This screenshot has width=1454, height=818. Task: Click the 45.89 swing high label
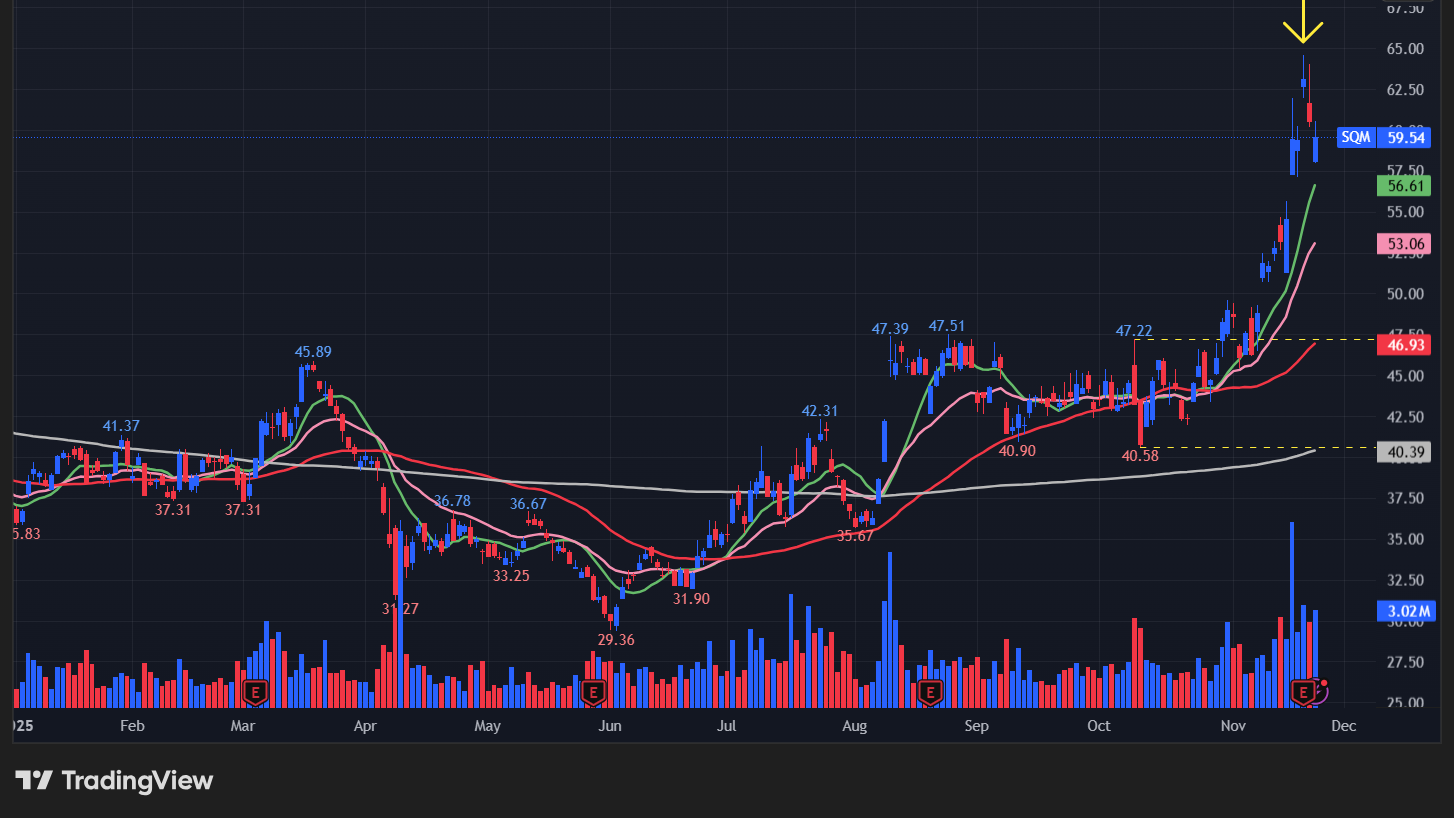313,352
